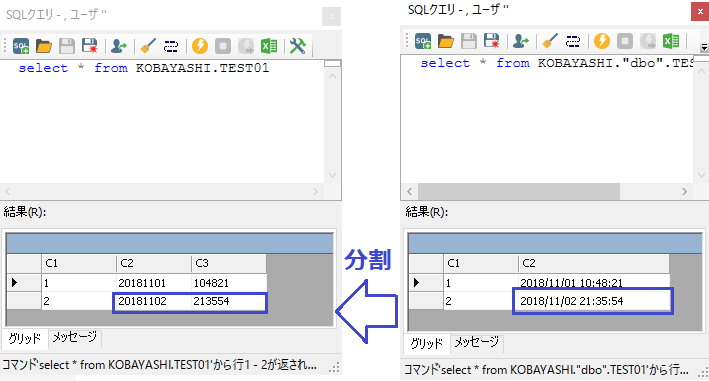
Task: Click the C2 column header in left grid
Action: coord(154,263)
